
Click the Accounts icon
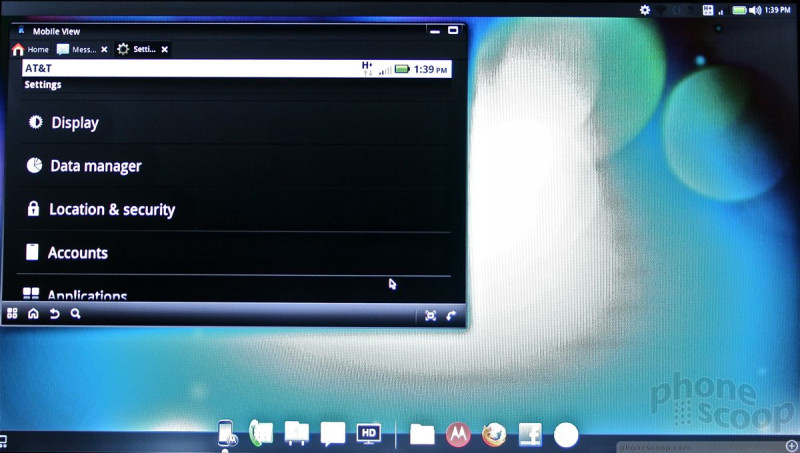pos(32,252)
